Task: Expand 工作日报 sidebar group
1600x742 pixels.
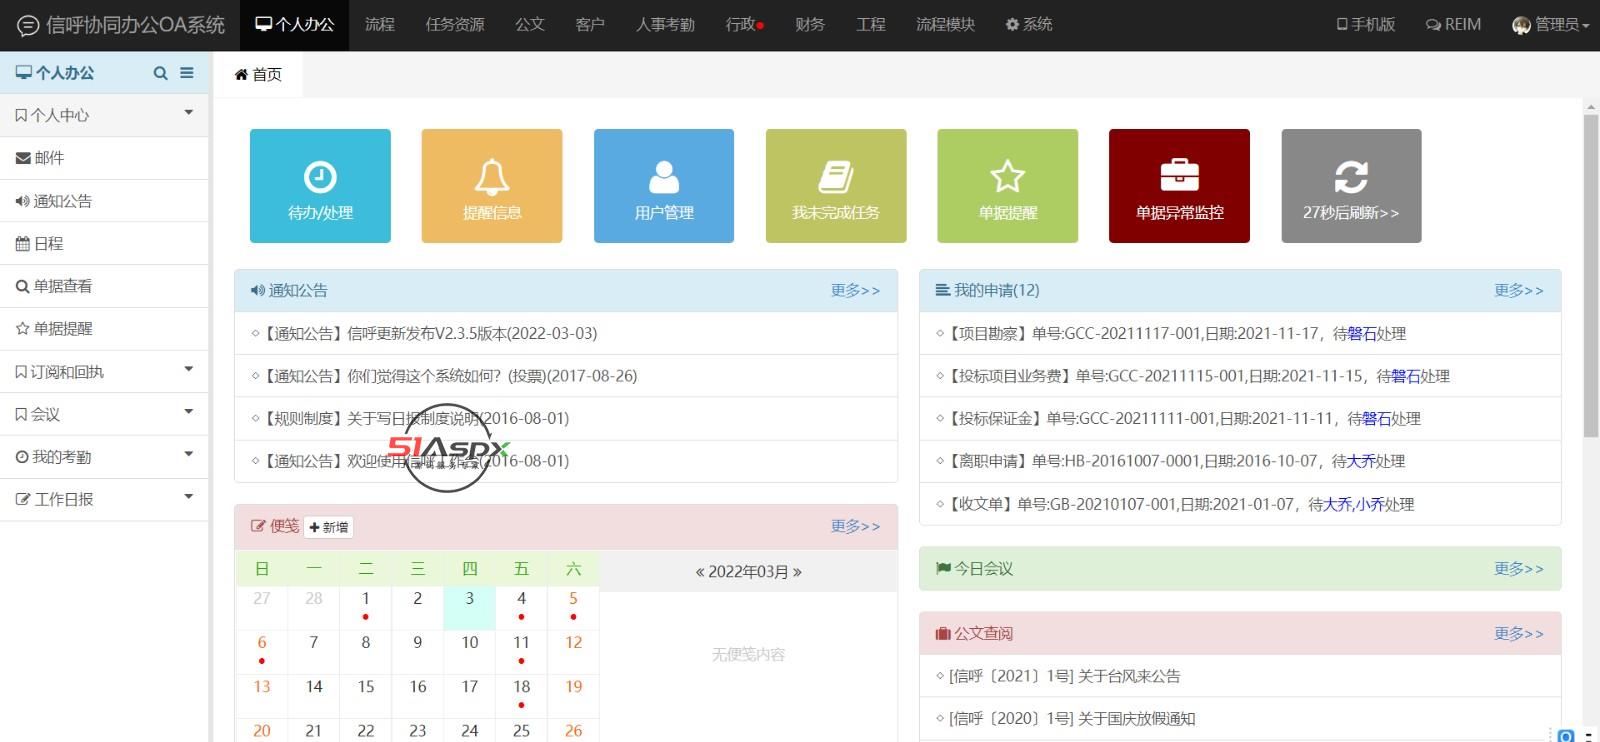Action: coord(104,499)
